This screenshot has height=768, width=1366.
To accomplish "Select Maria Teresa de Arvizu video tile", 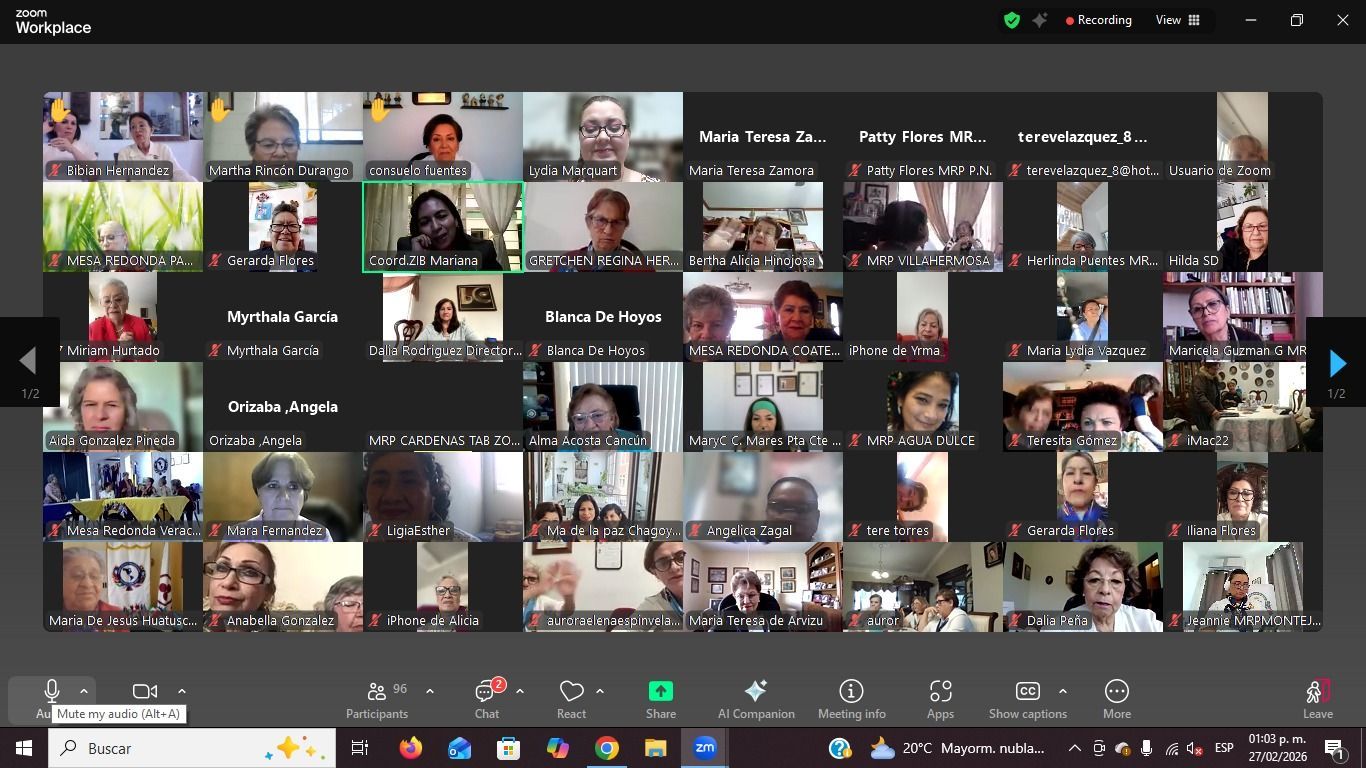I will point(763,587).
